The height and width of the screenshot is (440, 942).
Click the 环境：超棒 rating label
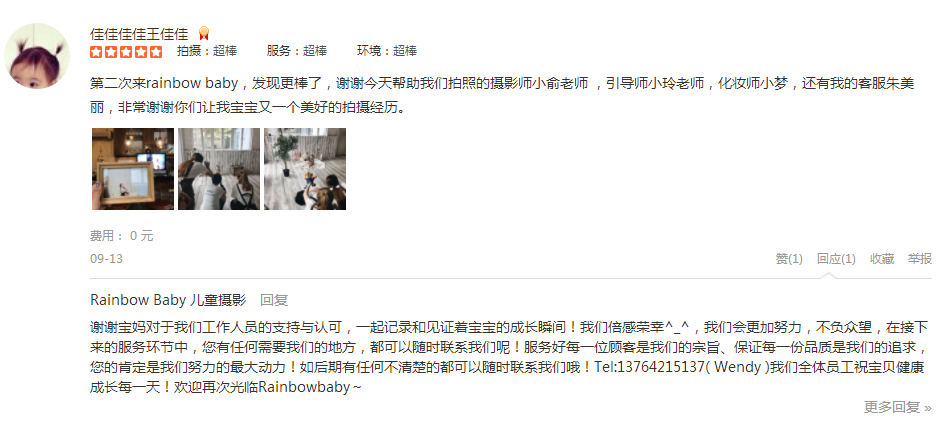pyautogui.click(x=387, y=51)
